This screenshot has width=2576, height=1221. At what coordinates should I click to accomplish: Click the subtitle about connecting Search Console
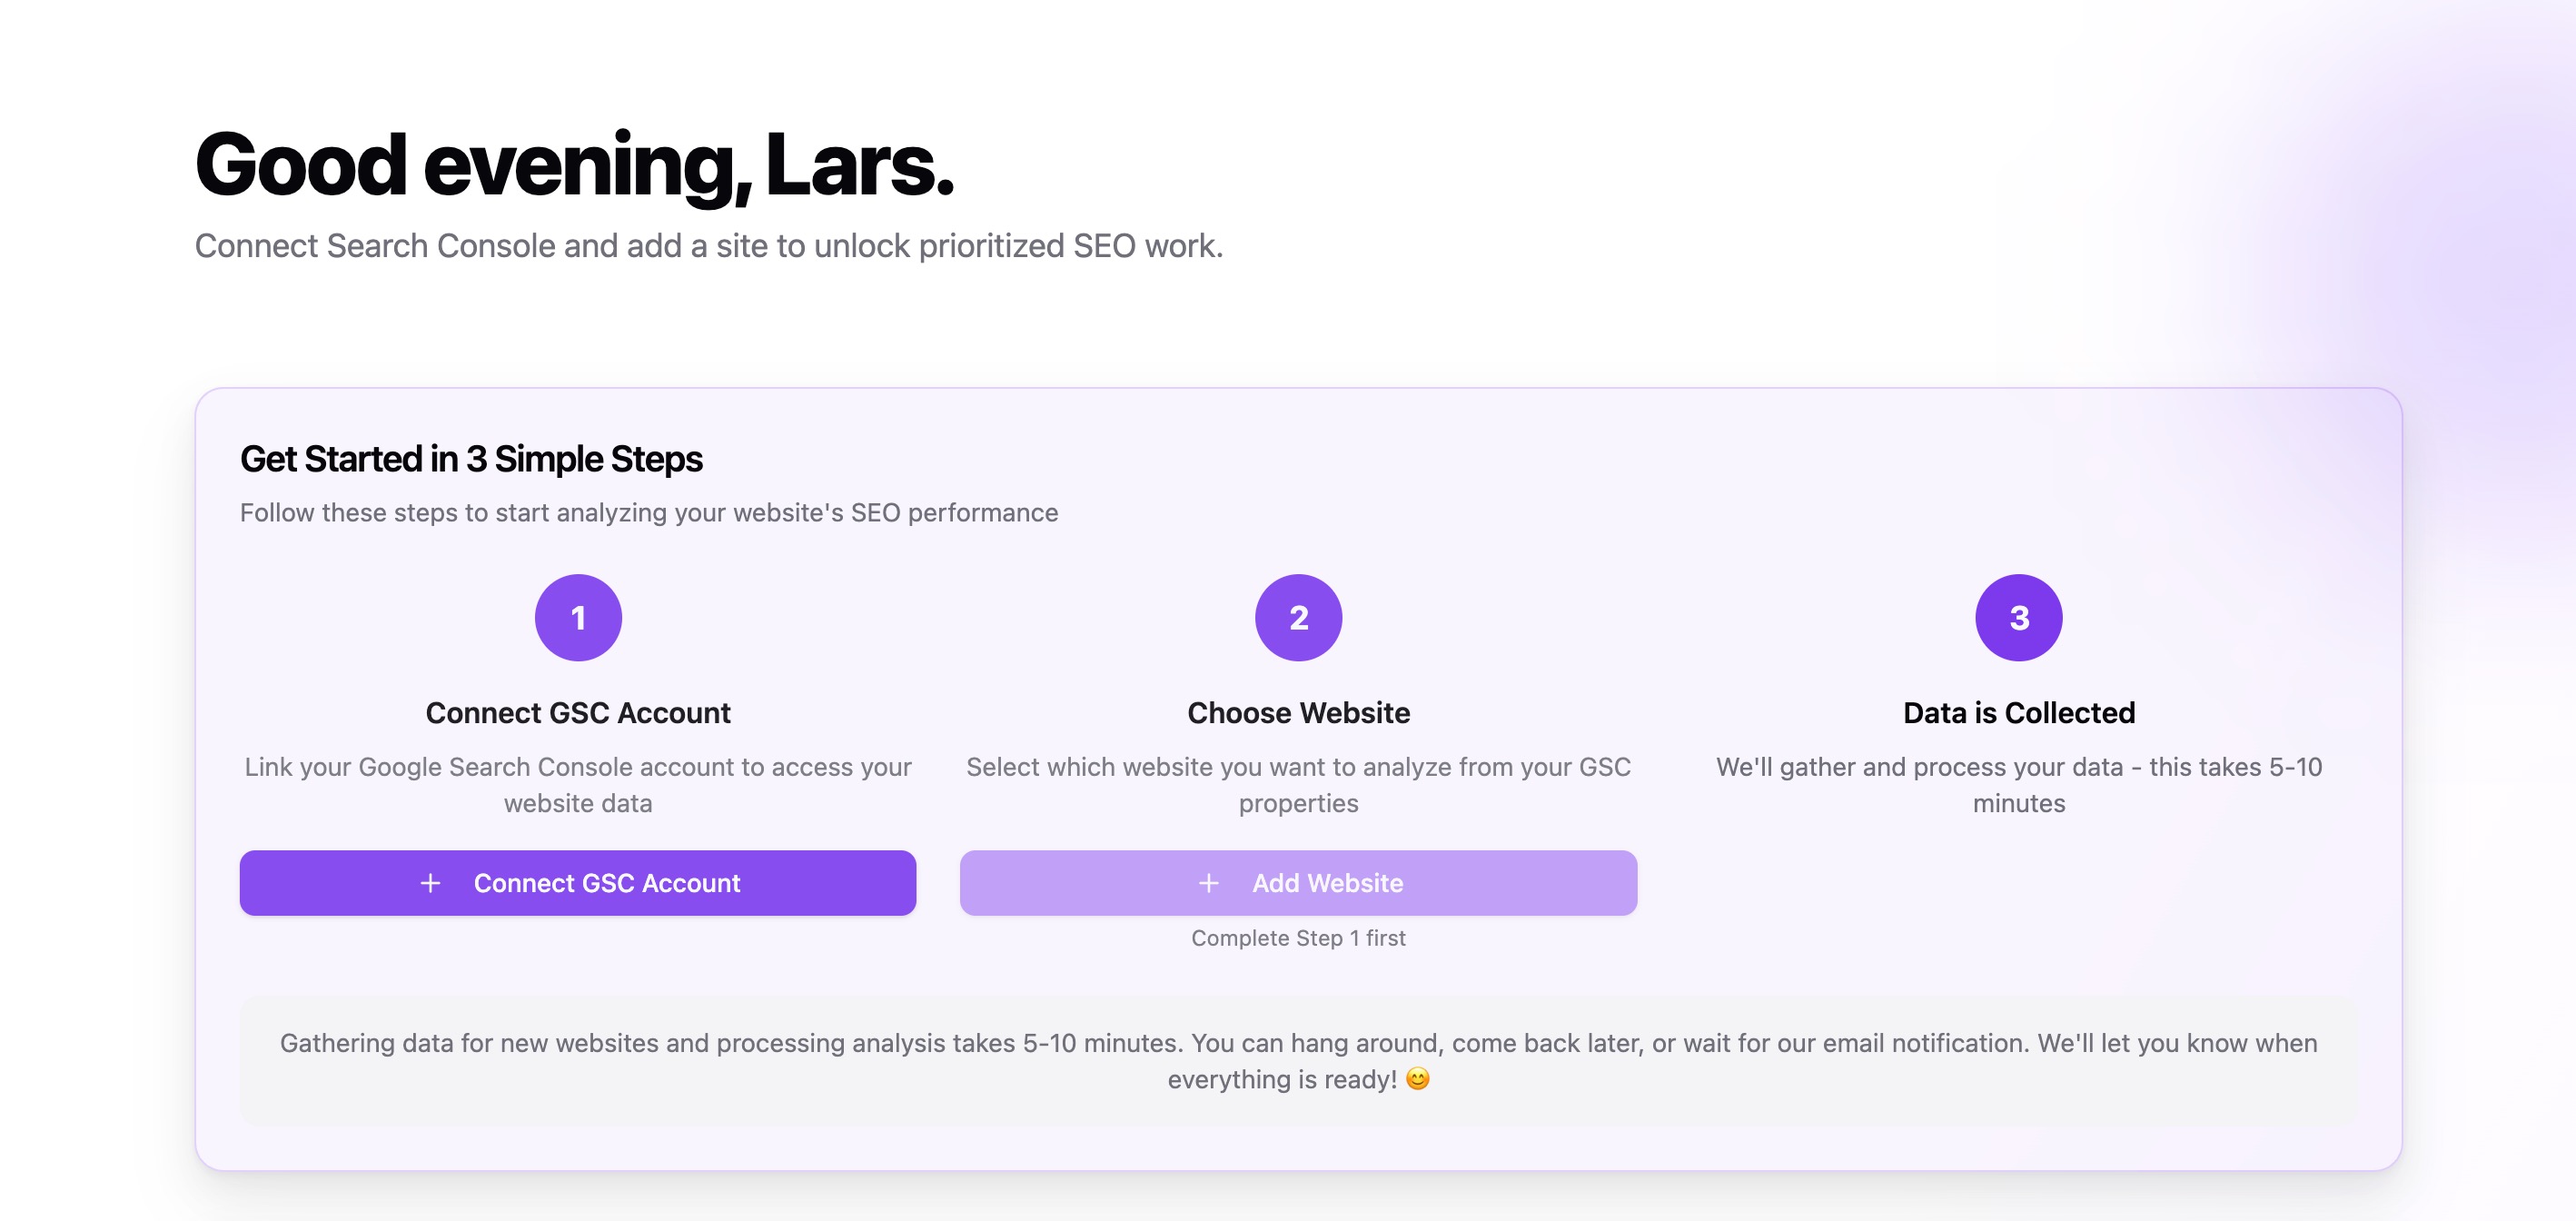point(710,245)
